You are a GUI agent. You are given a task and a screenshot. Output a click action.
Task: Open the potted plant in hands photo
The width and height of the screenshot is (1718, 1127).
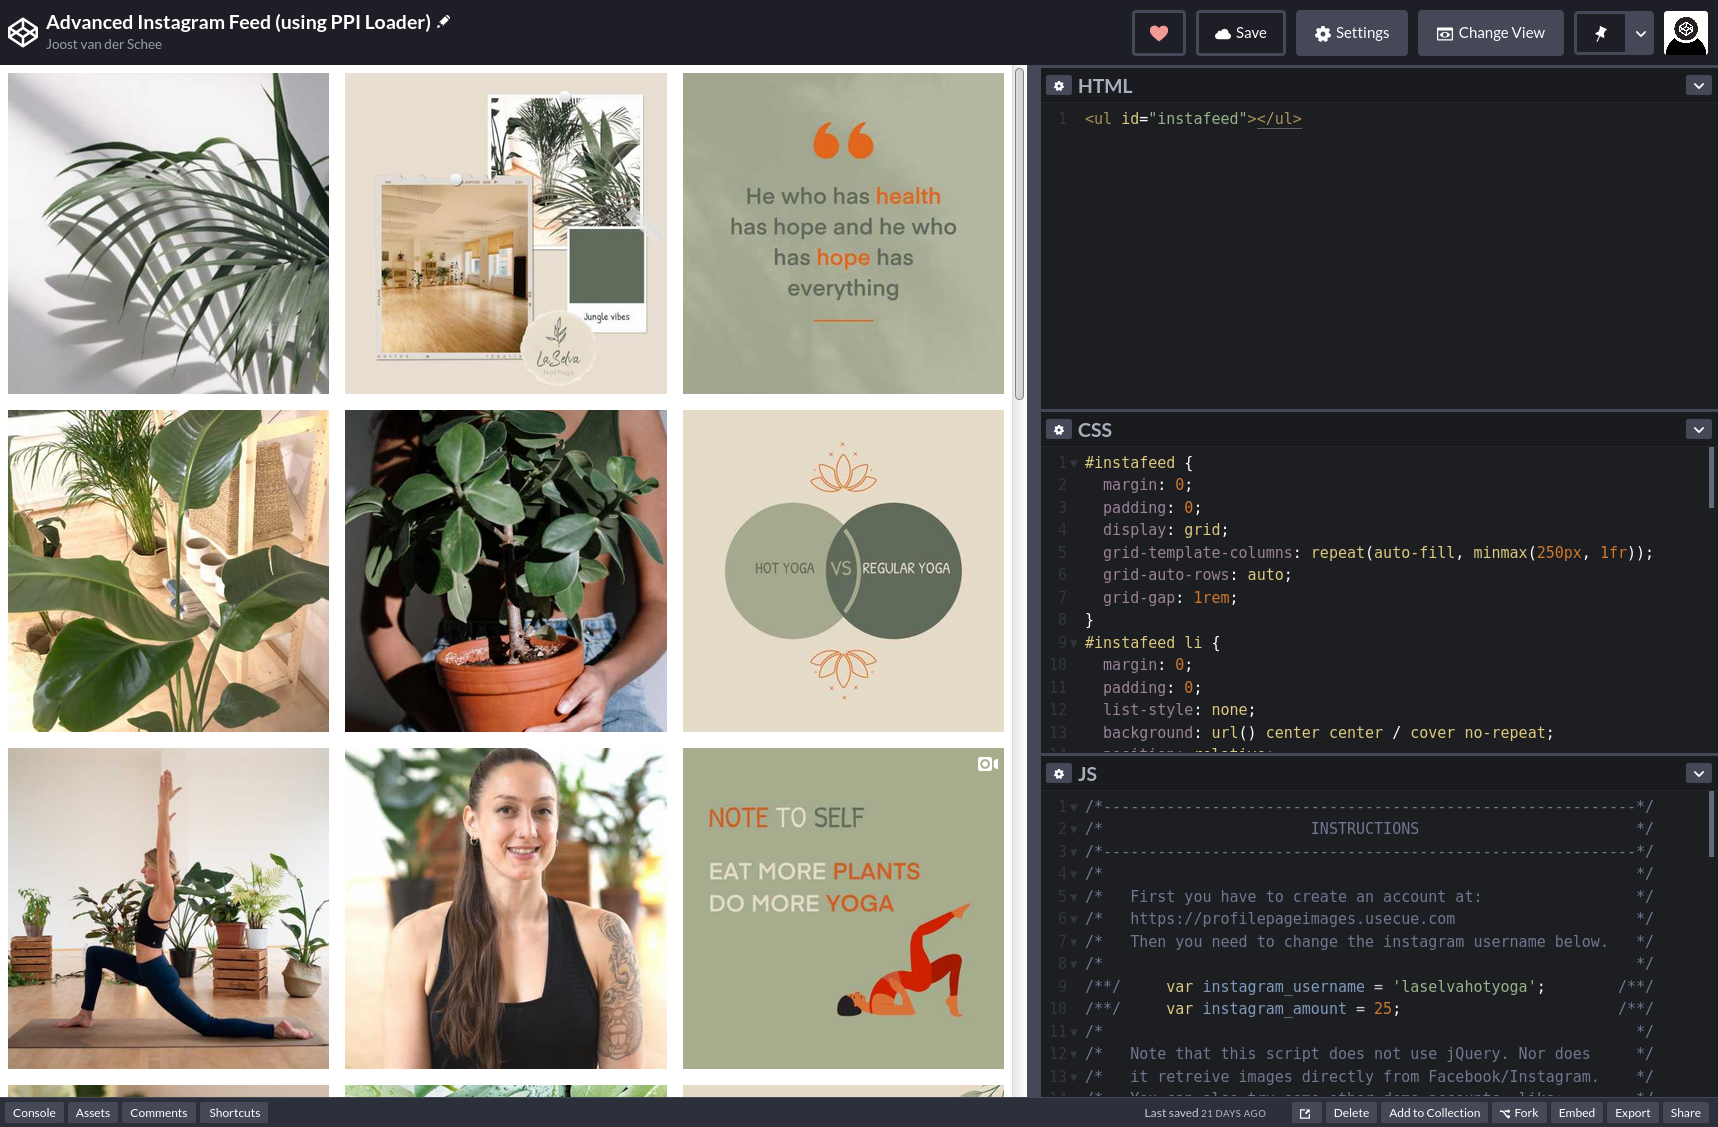(x=506, y=571)
